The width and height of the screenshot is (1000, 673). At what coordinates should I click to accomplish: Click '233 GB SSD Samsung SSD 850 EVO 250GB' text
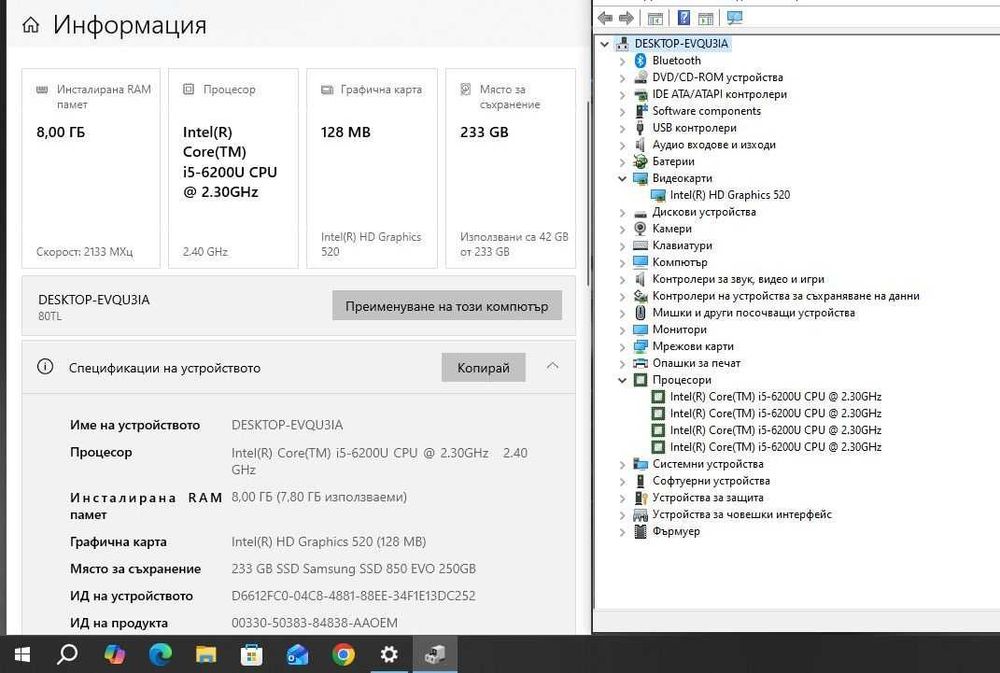pyautogui.click(x=353, y=568)
